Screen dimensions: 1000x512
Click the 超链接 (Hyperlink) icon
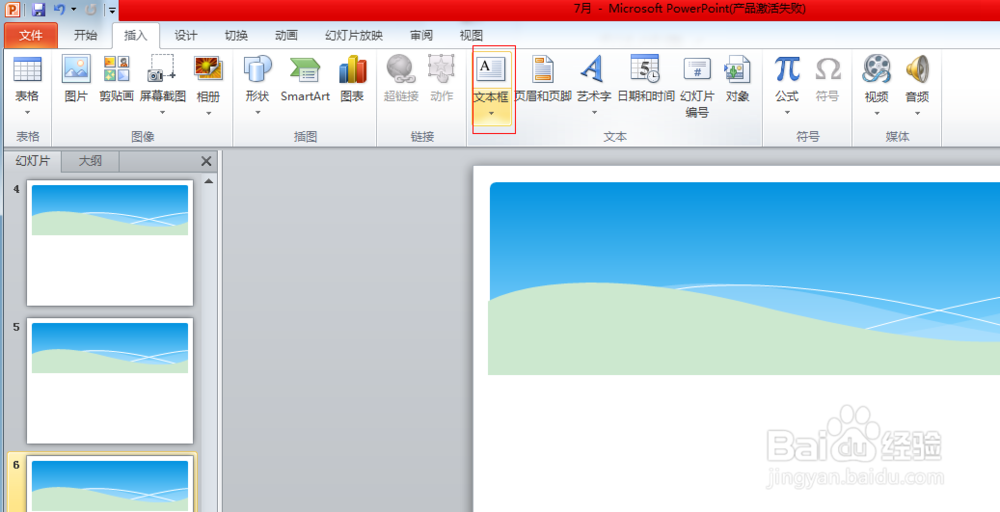point(401,69)
